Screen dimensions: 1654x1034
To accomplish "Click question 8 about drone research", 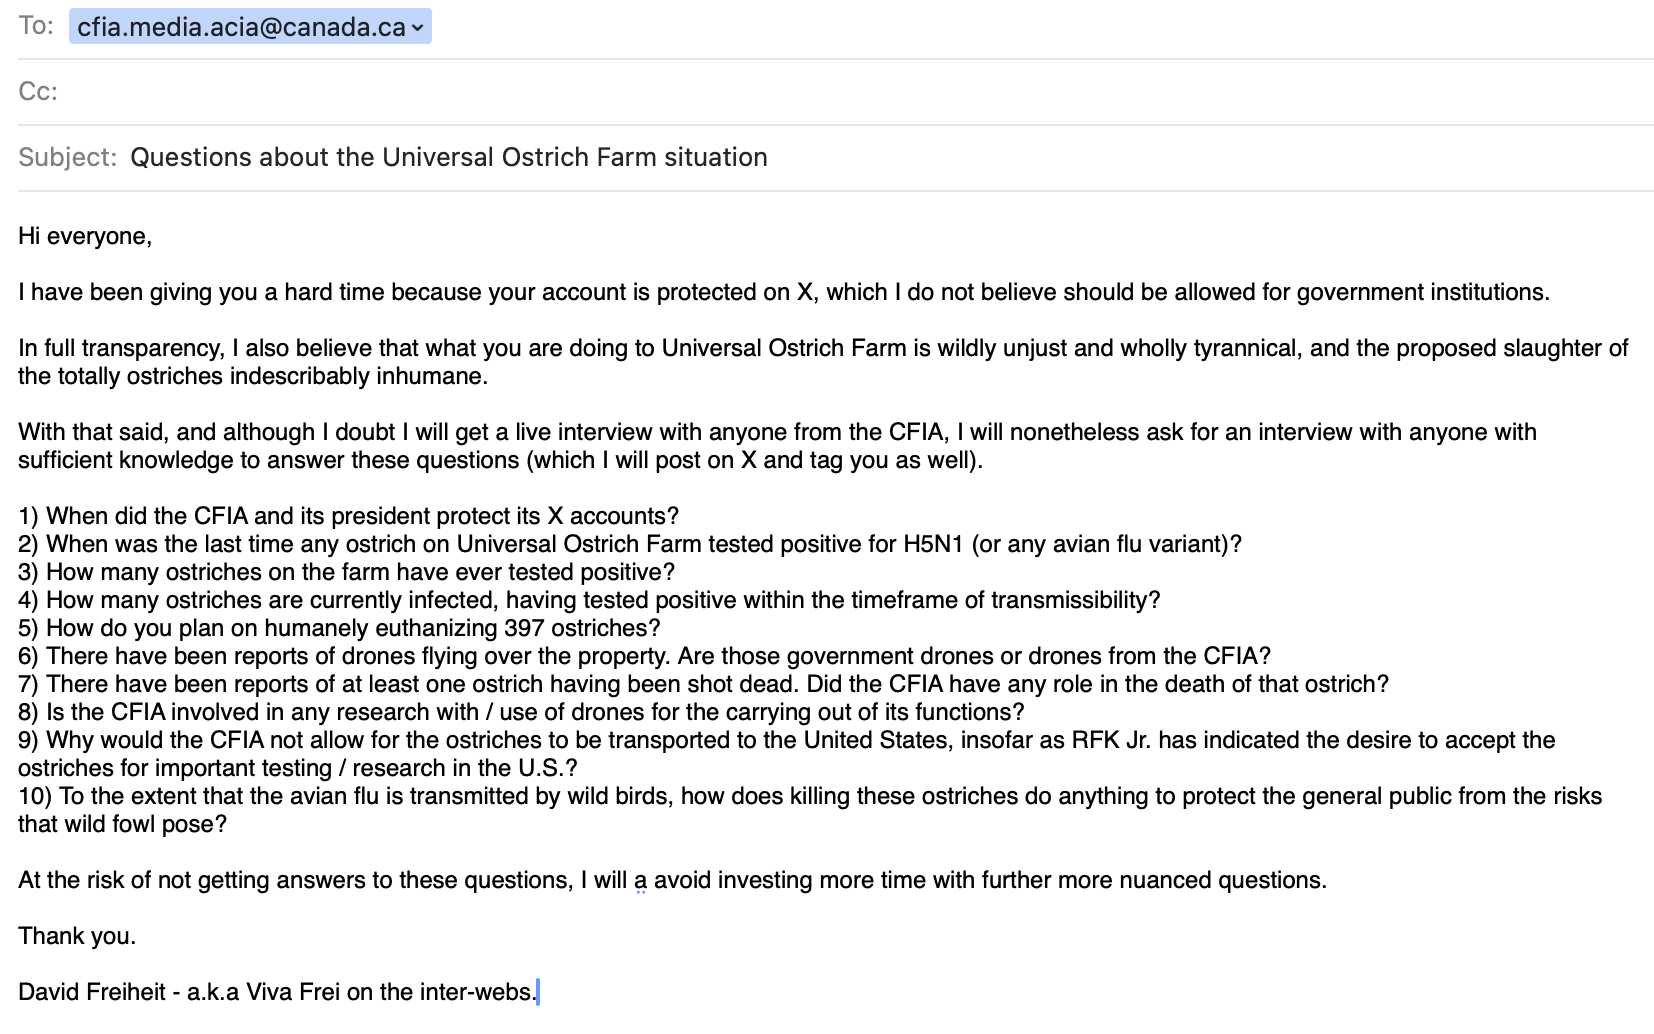I will point(521,712).
